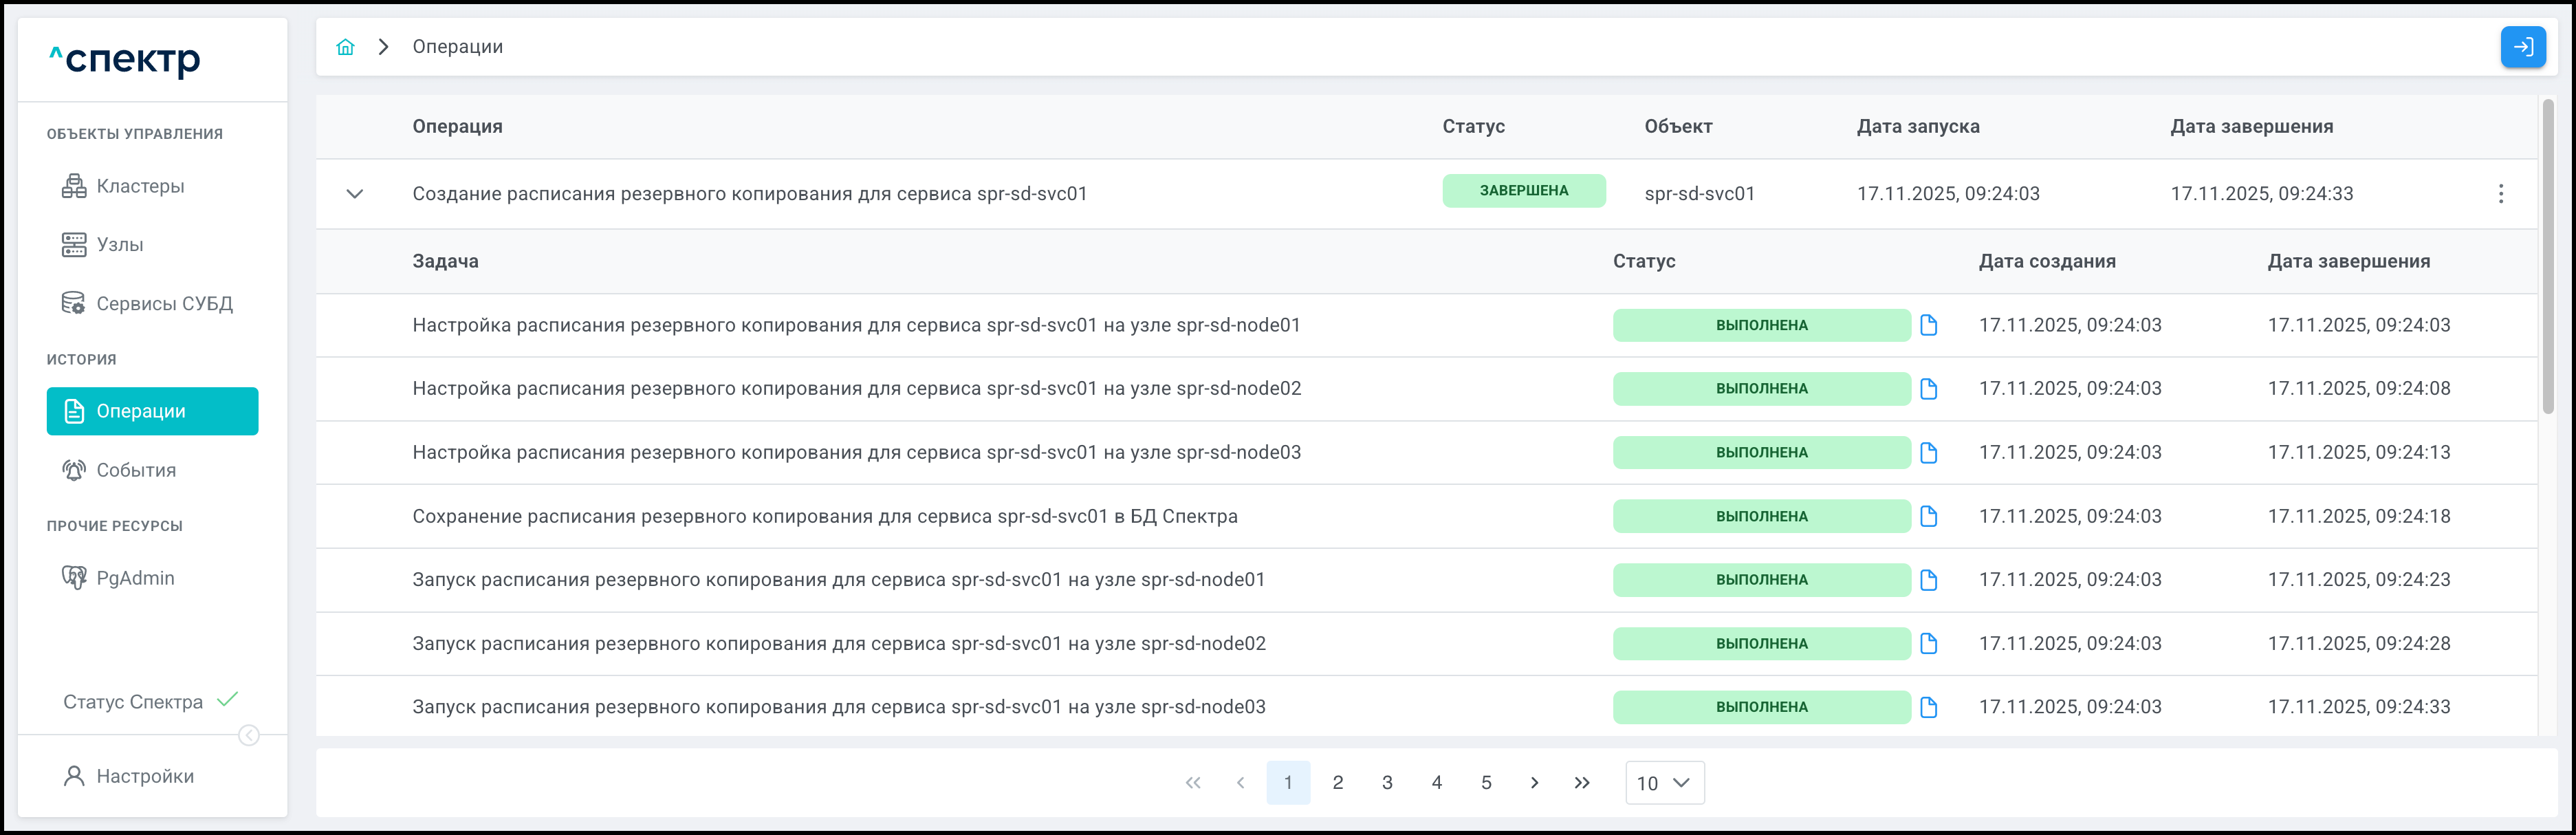Jump to last page double arrow
The width and height of the screenshot is (2576, 835).
coord(1582,783)
